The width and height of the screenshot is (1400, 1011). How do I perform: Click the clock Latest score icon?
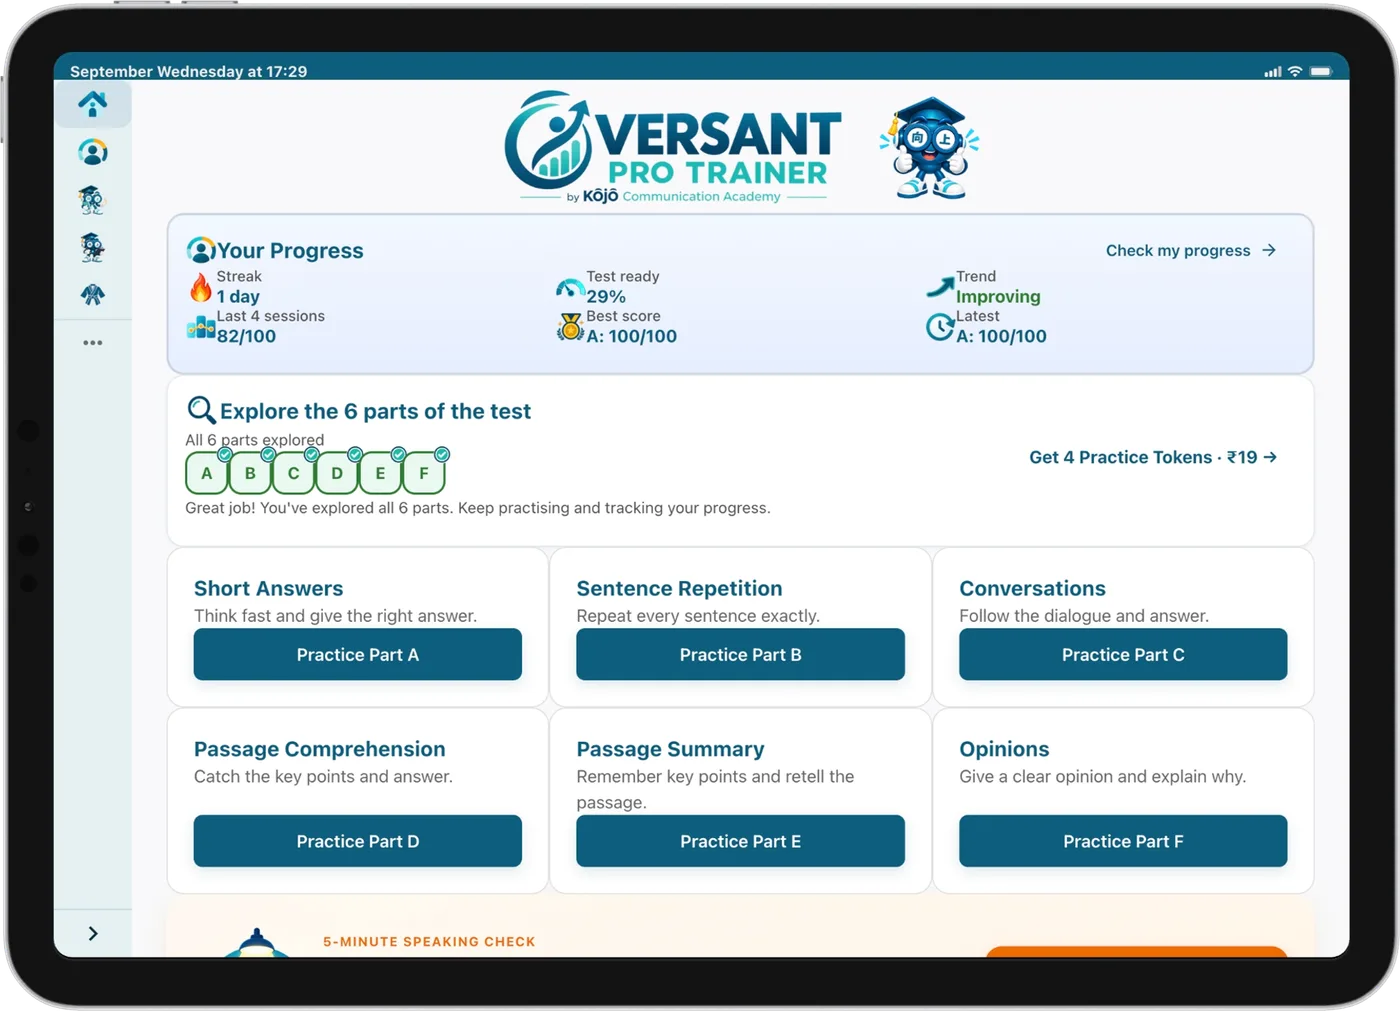tap(940, 327)
